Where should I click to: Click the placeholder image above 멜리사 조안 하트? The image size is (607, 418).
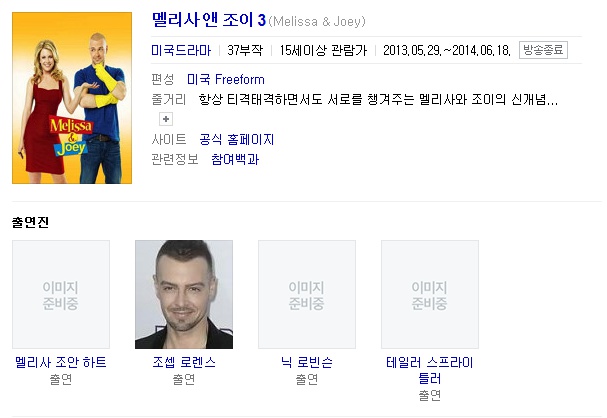[x=61, y=295]
